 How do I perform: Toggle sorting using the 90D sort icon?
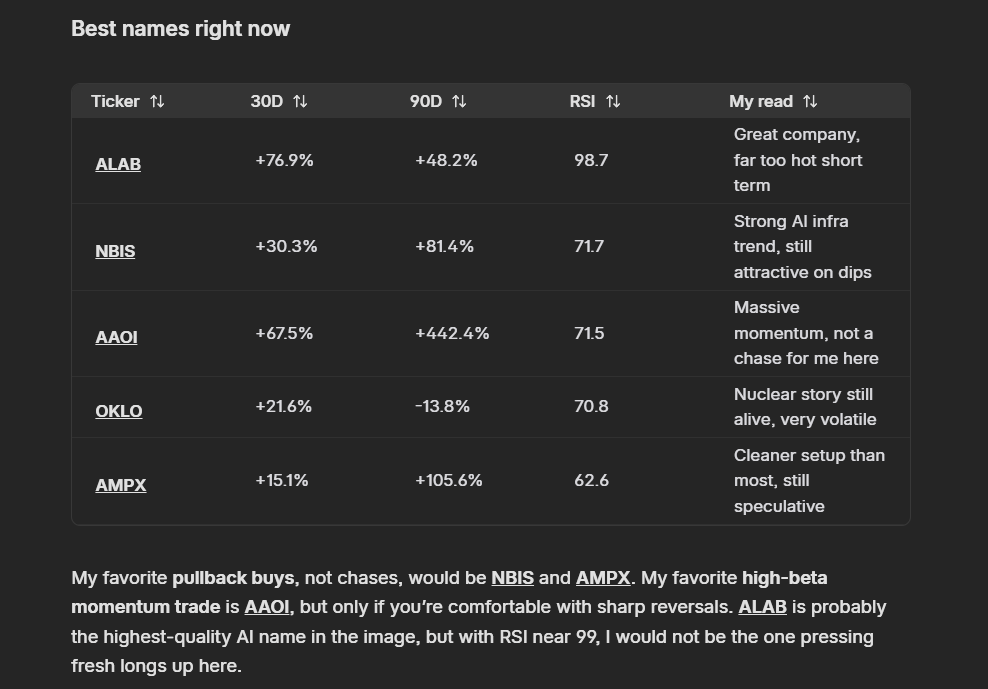(459, 102)
